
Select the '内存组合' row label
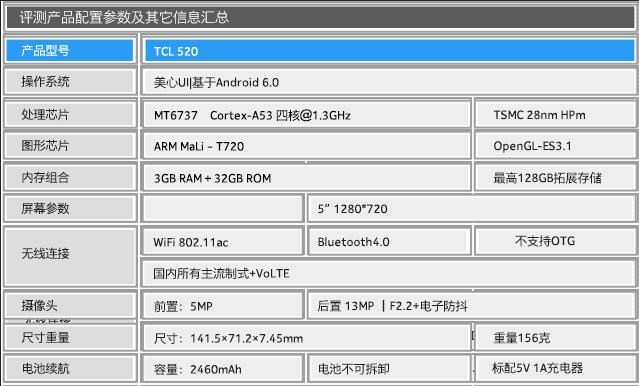click(70, 177)
